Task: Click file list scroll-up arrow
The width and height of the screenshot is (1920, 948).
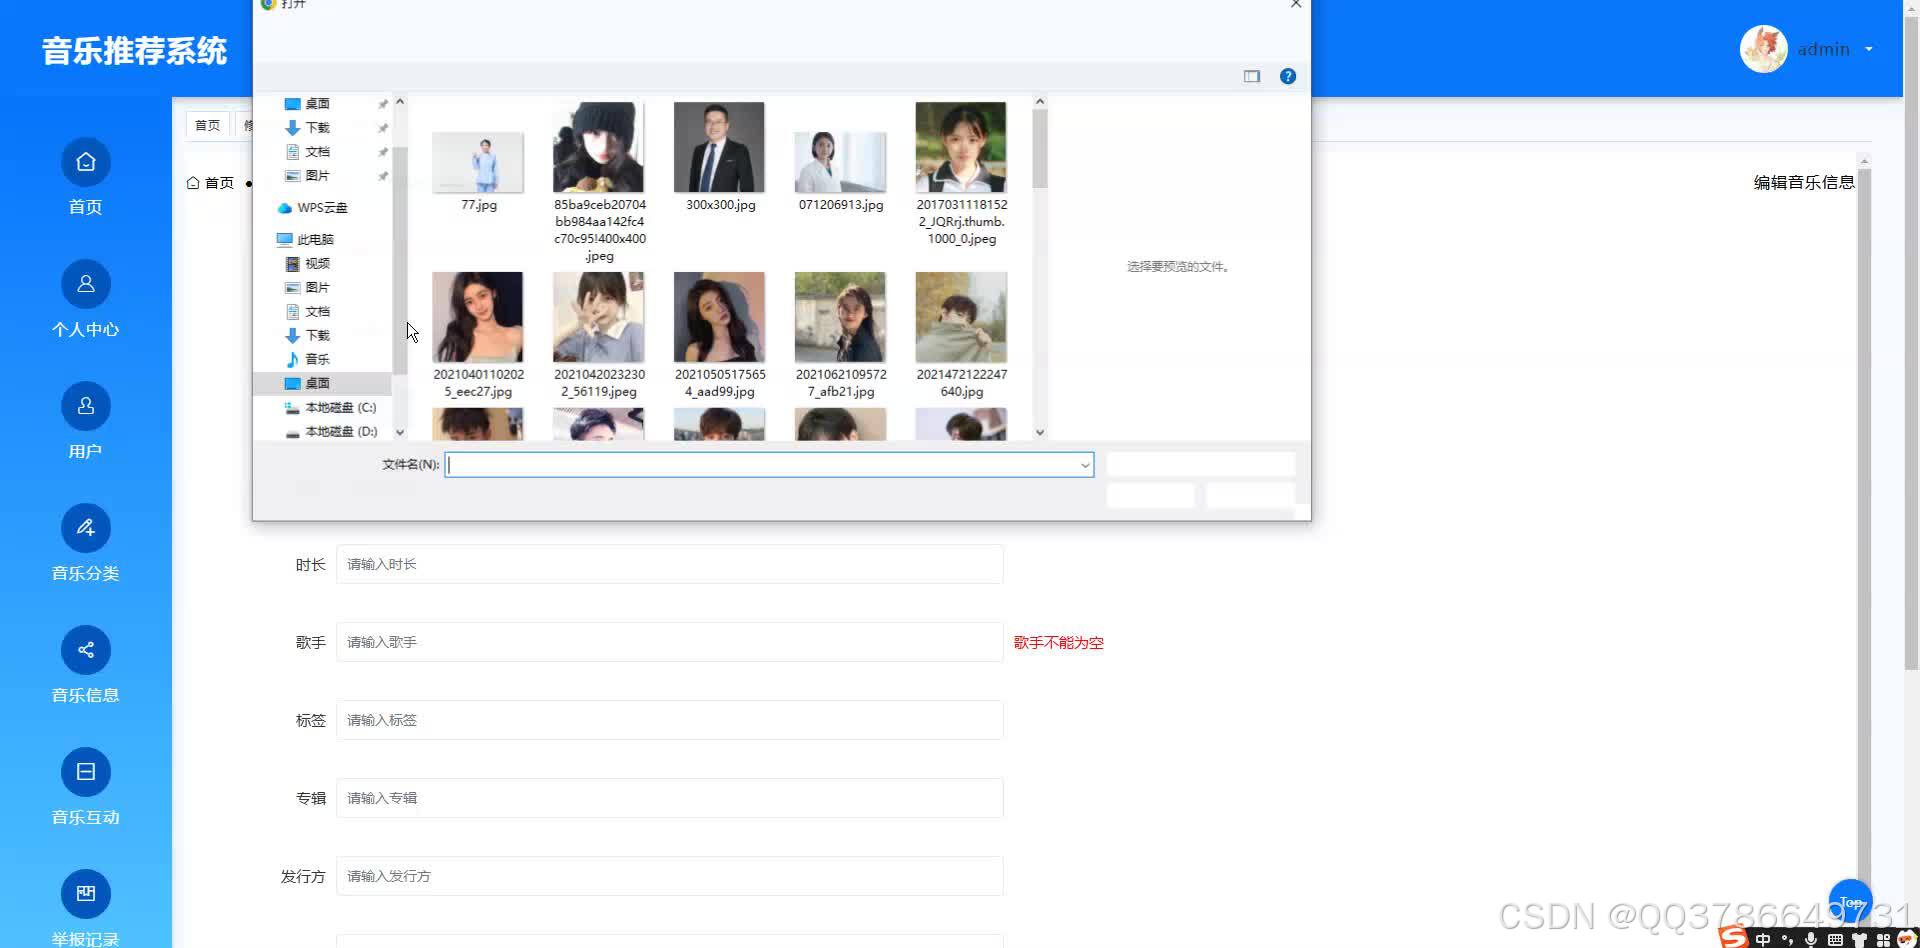Action: 1040,101
